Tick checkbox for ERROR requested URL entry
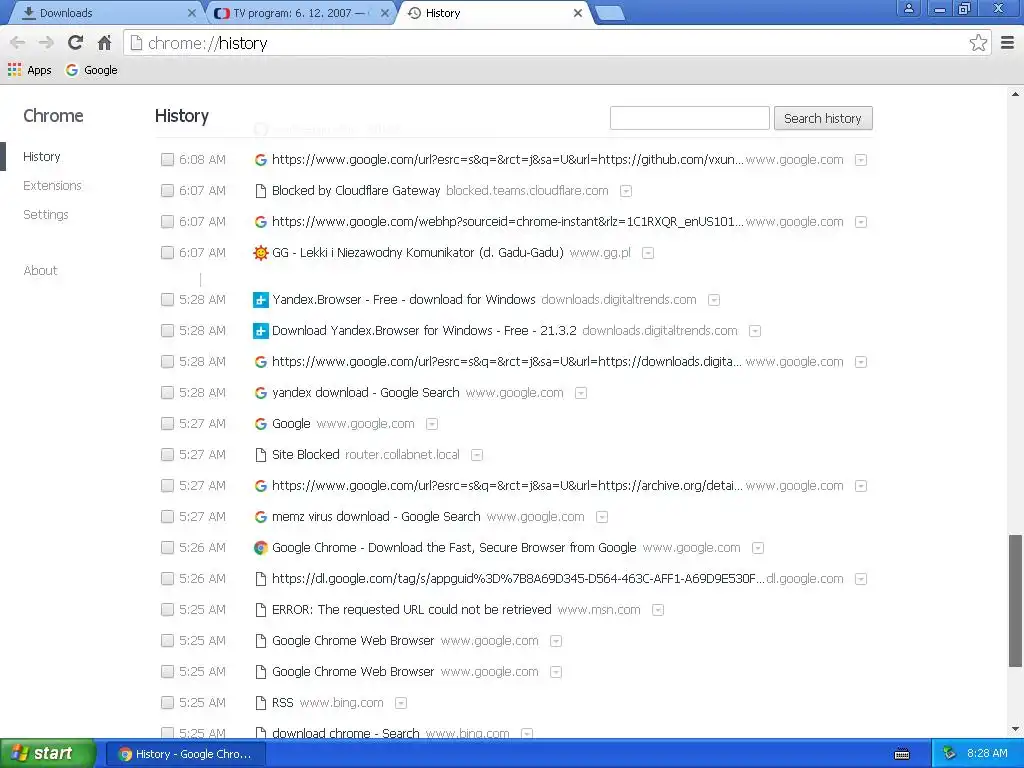The image size is (1024, 768). [x=167, y=610]
